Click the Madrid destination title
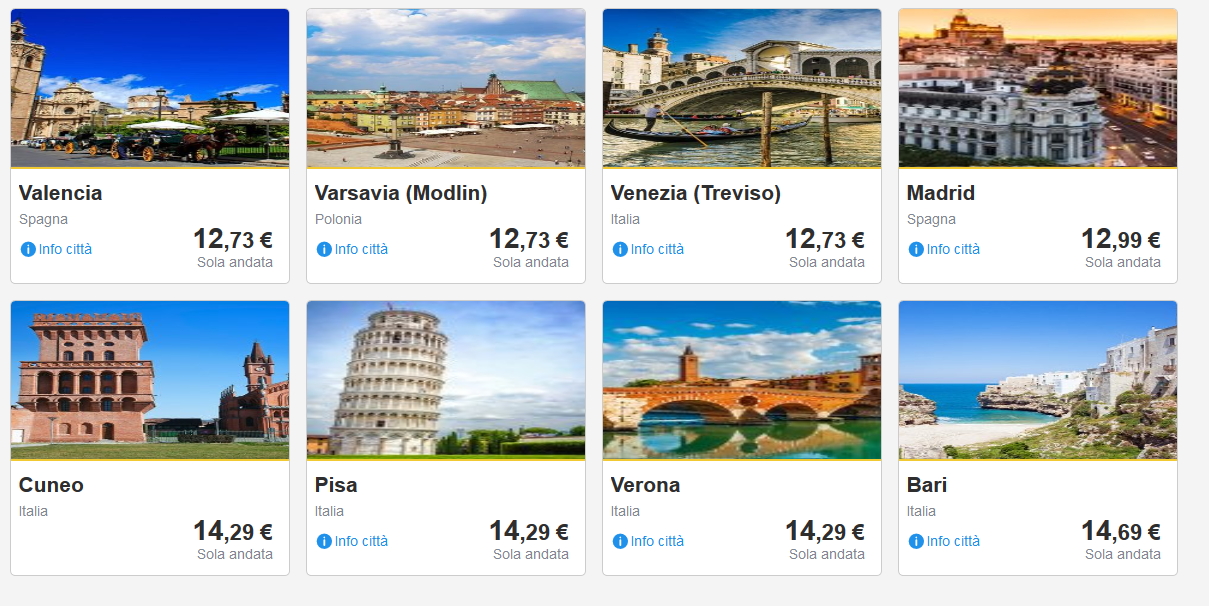 tap(941, 193)
